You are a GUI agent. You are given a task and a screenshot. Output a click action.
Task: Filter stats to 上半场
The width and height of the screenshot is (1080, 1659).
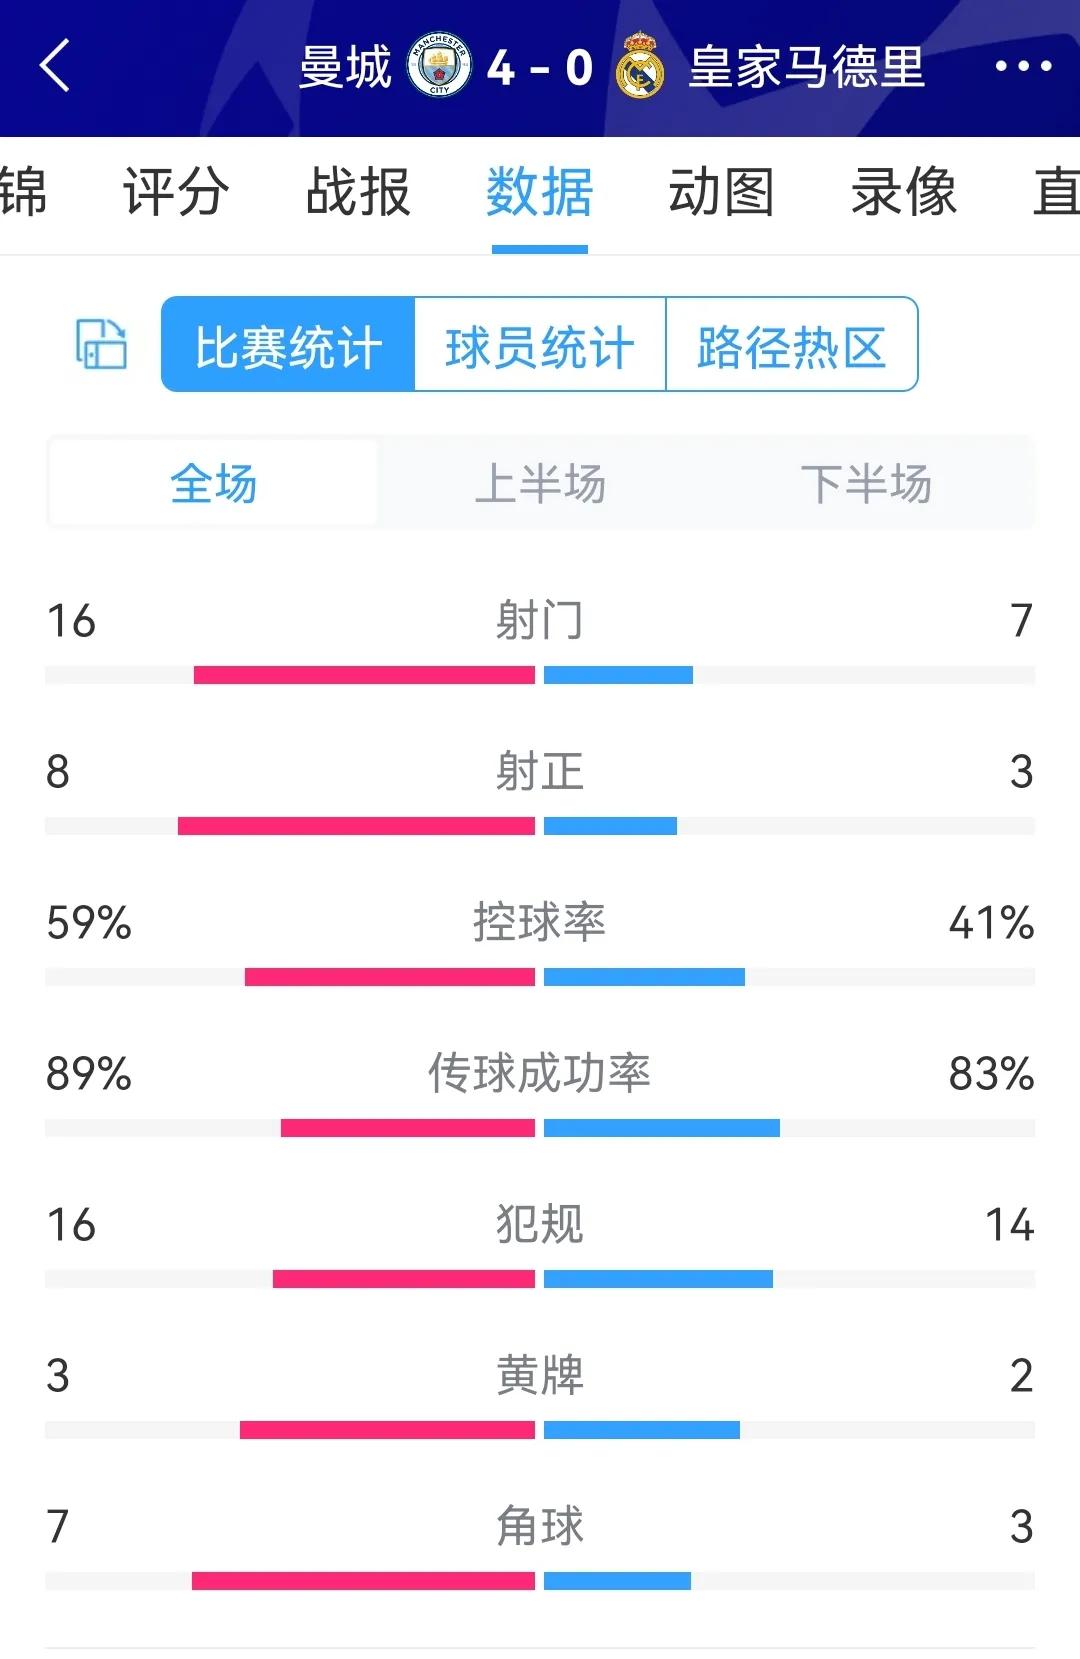tap(540, 484)
